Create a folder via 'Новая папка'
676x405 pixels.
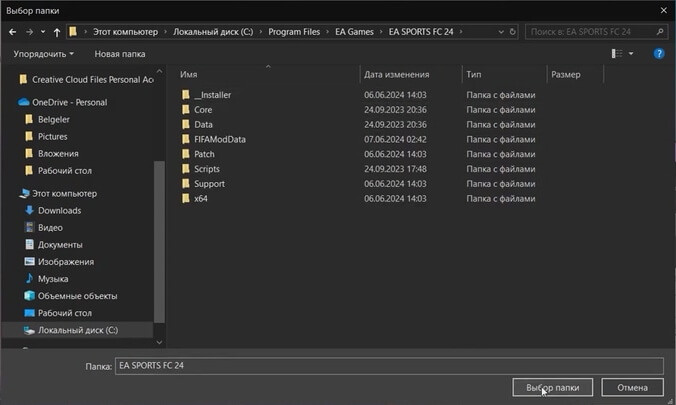120,54
